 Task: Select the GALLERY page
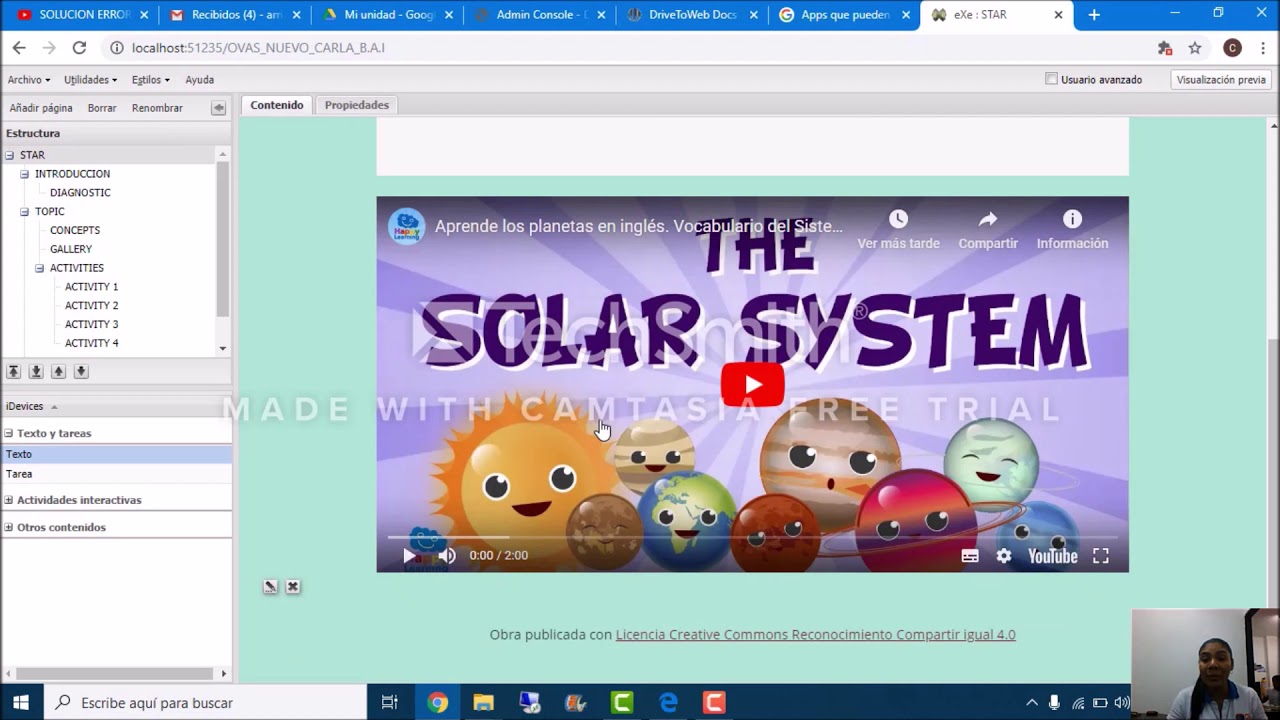point(71,249)
